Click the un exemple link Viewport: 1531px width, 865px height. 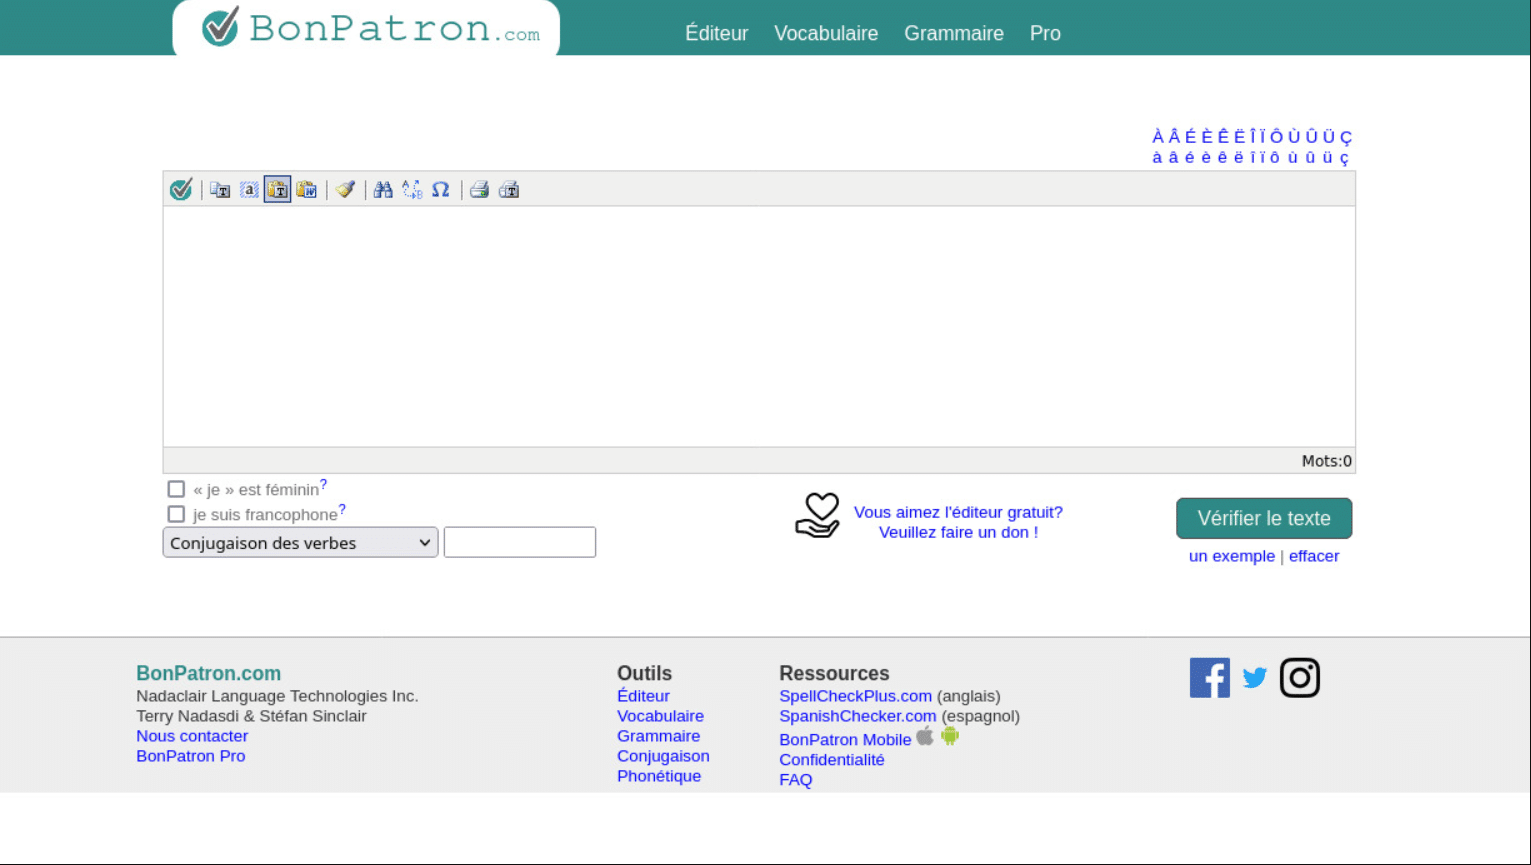click(x=1232, y=556)
